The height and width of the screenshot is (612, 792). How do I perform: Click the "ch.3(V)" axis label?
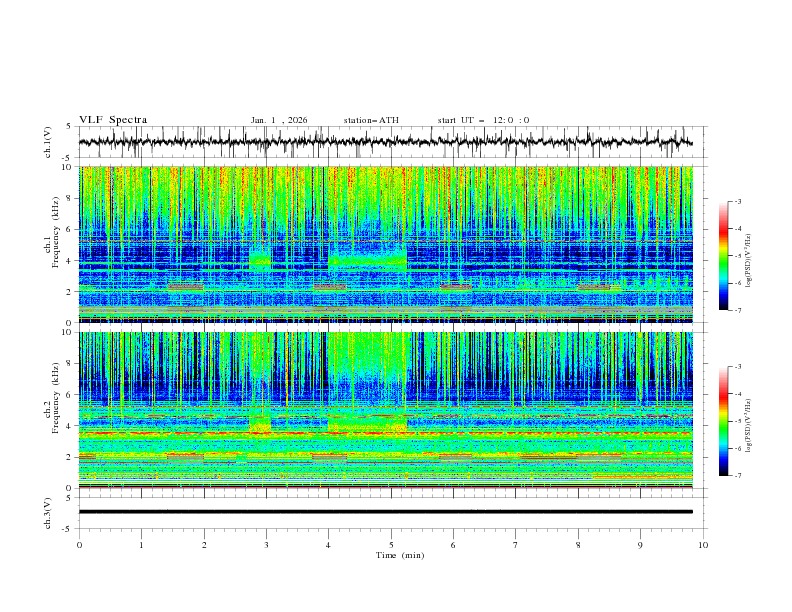[48, 513]
